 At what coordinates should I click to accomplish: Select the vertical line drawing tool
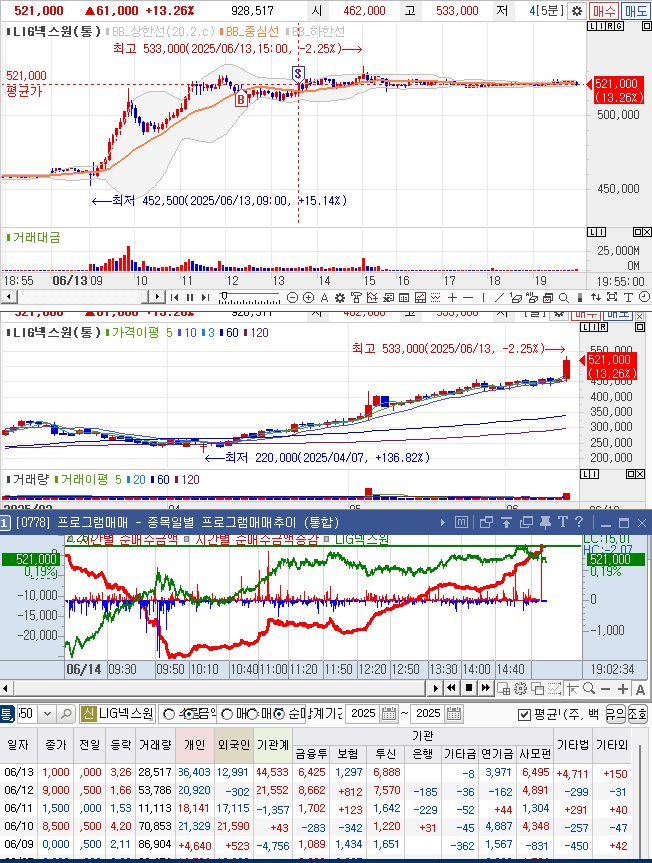tap(484, 298)
